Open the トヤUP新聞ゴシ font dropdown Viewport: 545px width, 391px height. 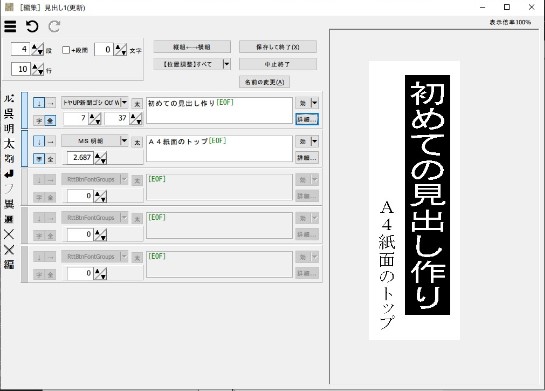click(x=124, y=103)
